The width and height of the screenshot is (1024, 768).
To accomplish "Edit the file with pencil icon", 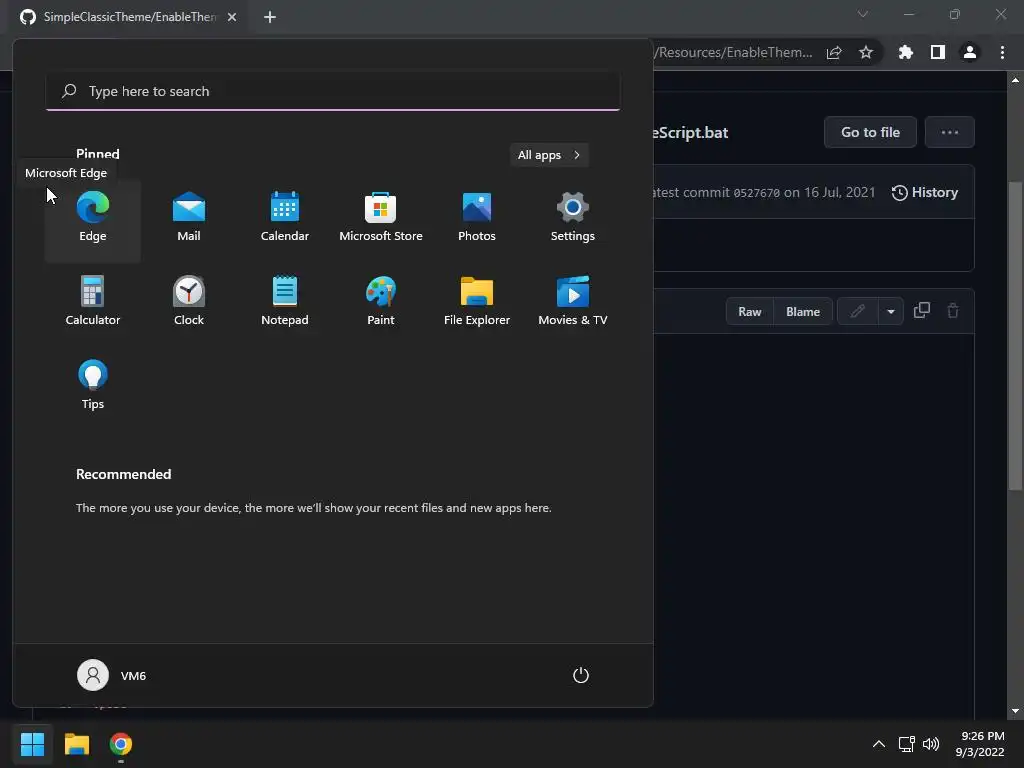I will 857,312.
